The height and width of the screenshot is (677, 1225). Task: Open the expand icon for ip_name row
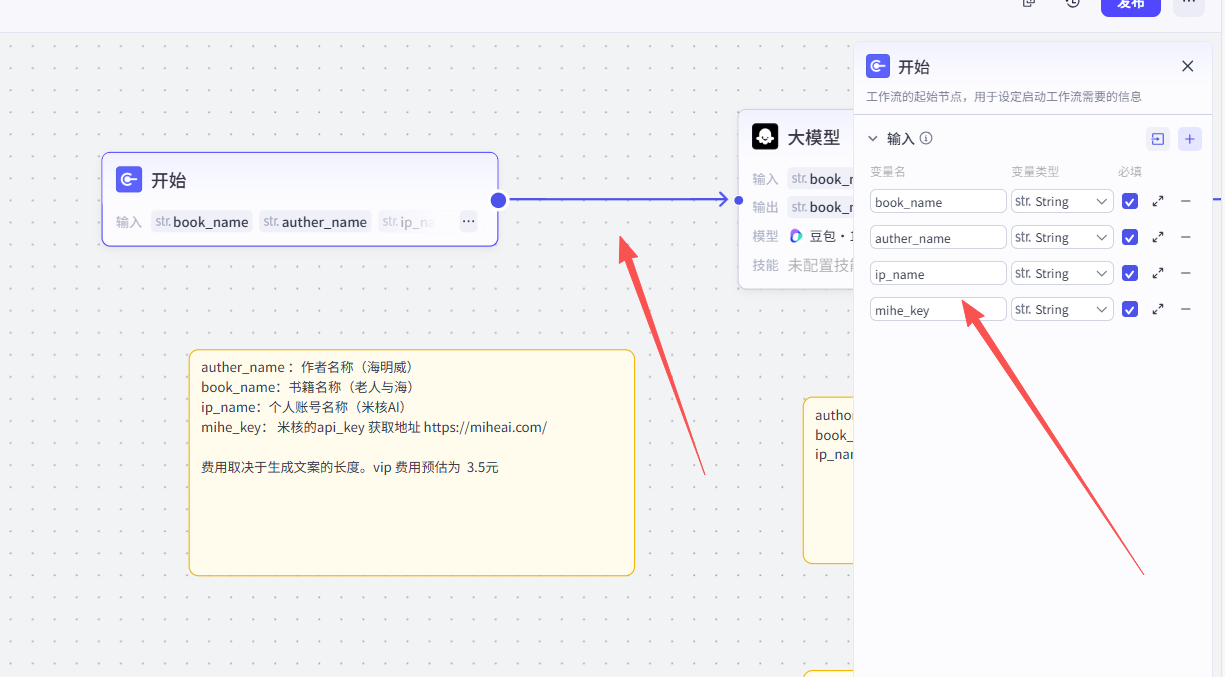point(1157,273)
